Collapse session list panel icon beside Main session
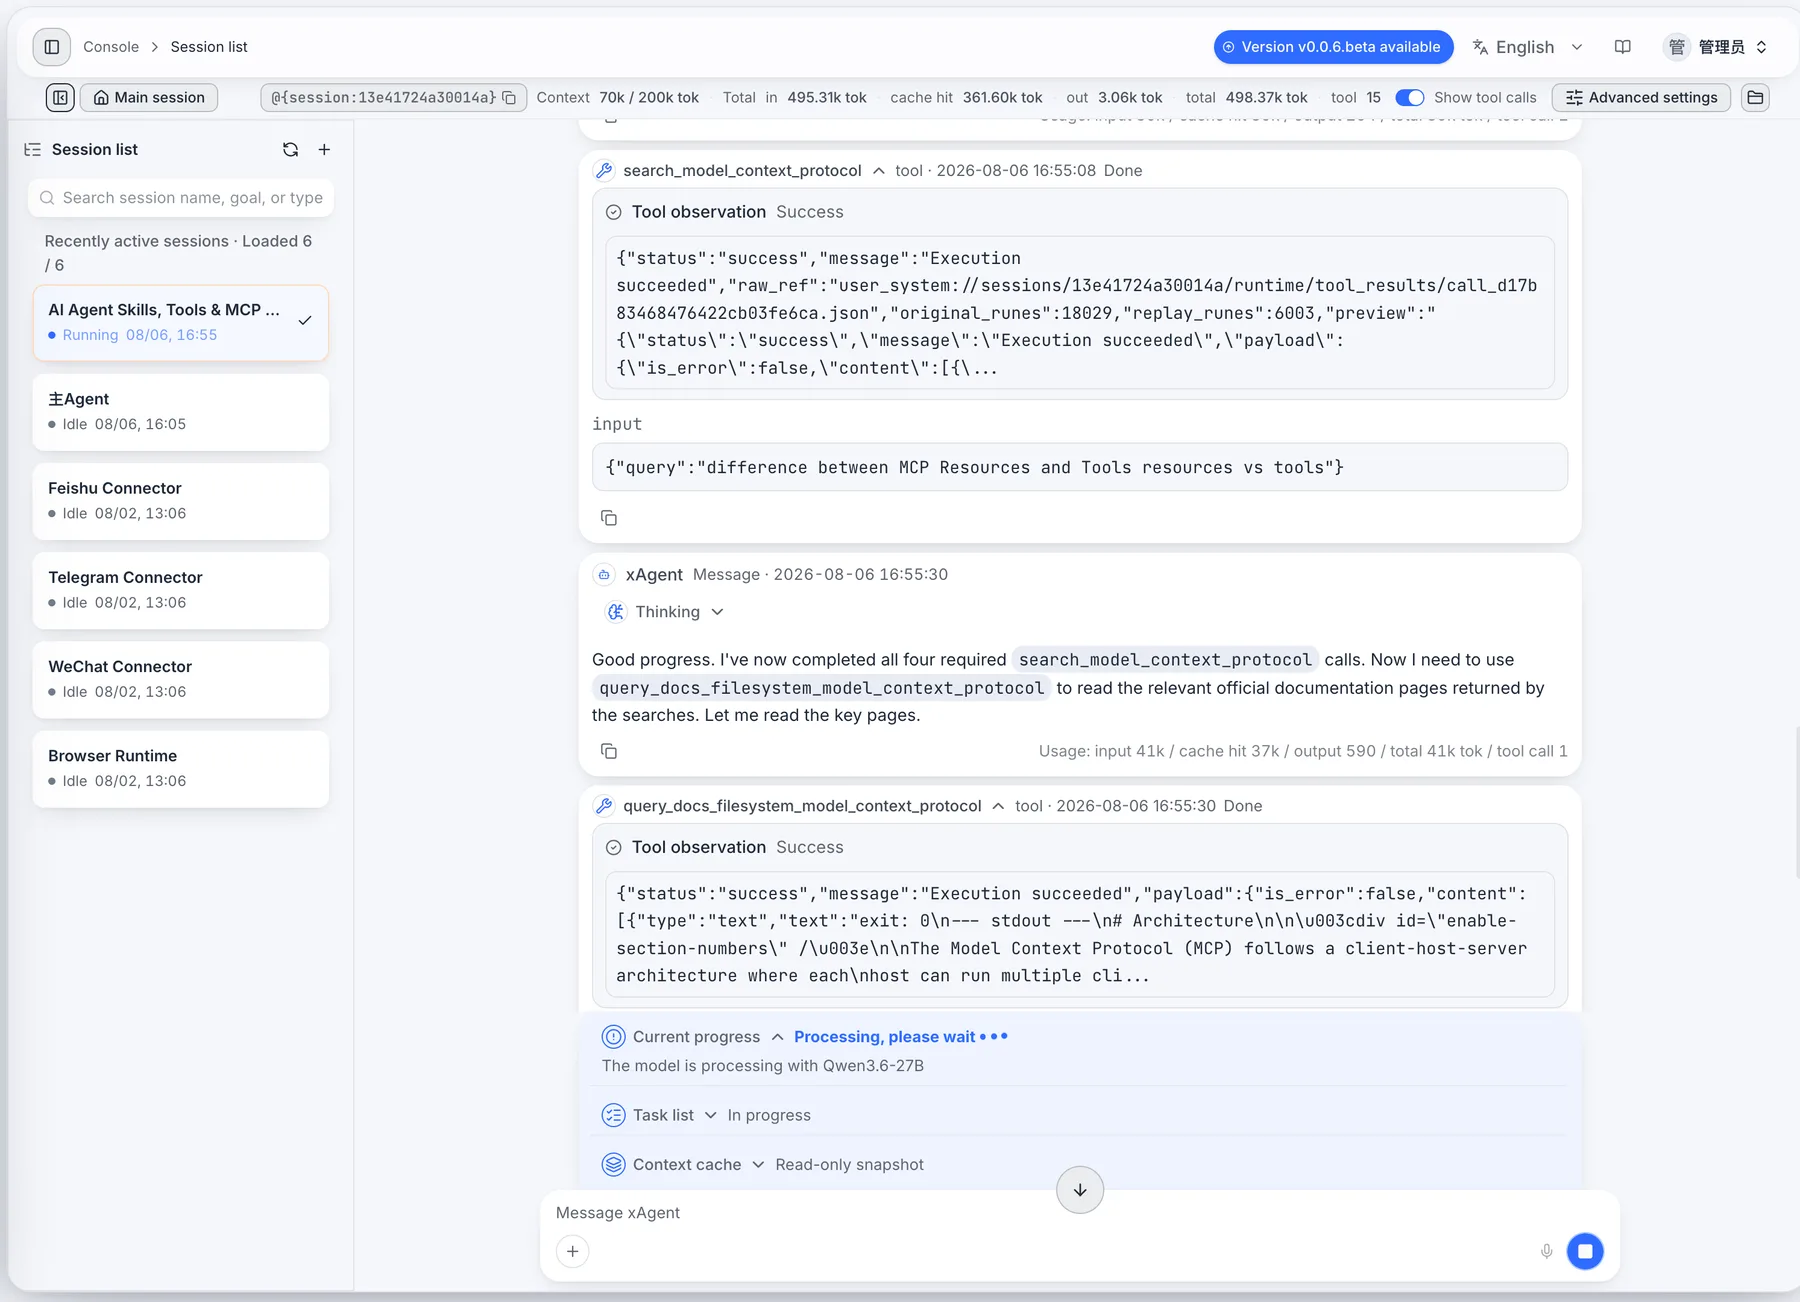 coord(60,97)
